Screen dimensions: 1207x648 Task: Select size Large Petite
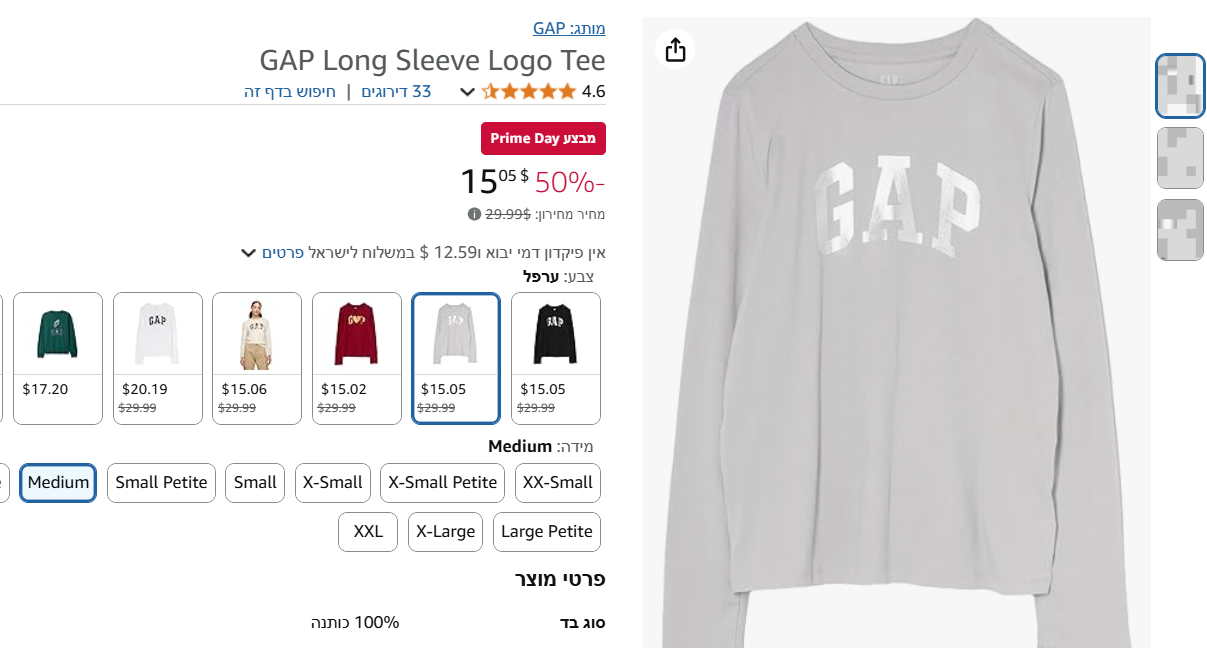547,531
